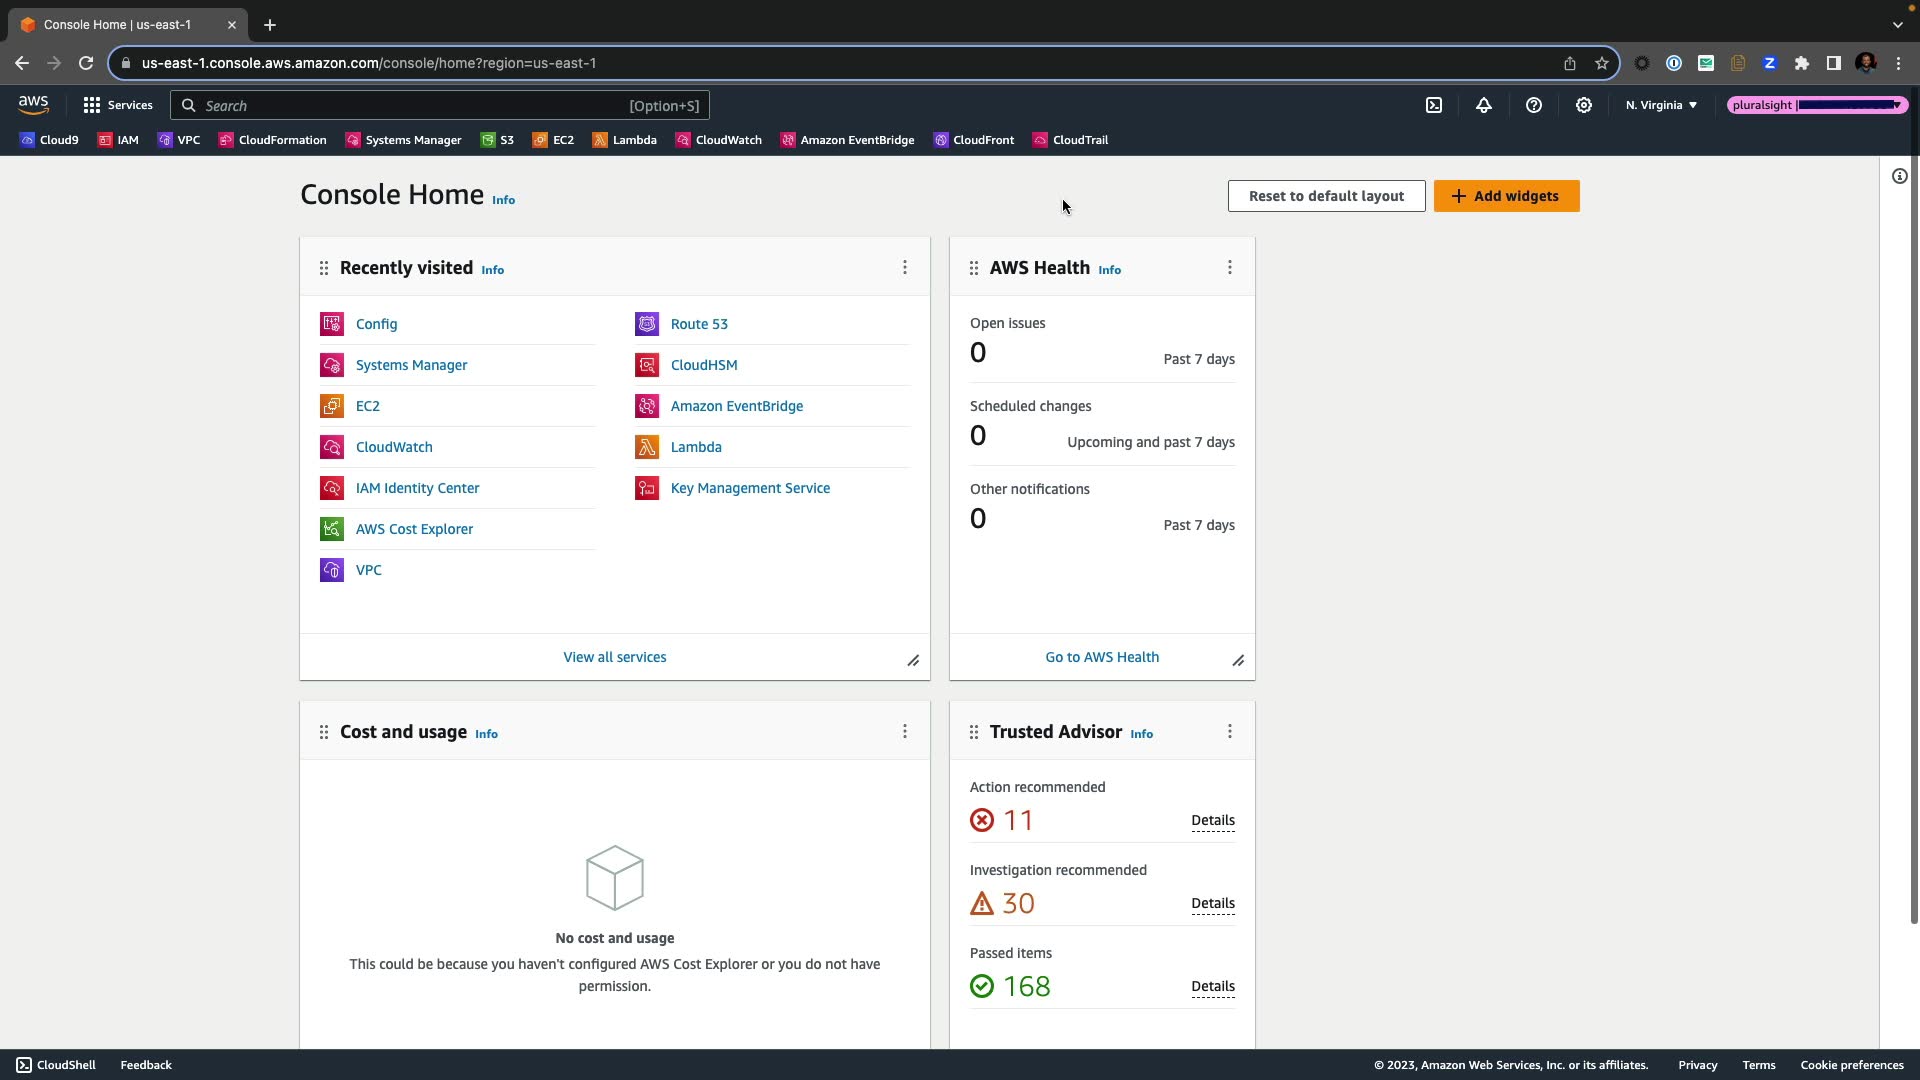The width and height of the screenshot is (1920, 1080).
Task: Expand the pluralsight account menu
Action: pos(1817,105)
